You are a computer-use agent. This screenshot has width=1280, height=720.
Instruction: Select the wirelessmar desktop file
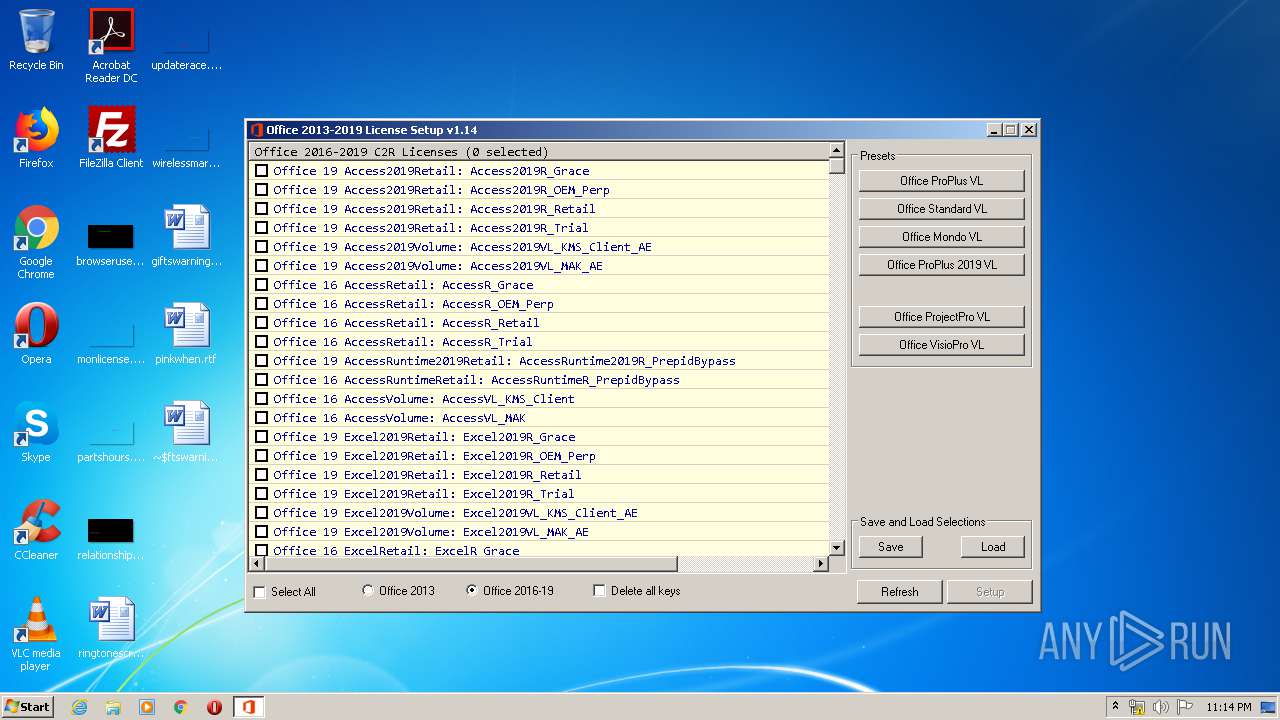click(187, 144)
